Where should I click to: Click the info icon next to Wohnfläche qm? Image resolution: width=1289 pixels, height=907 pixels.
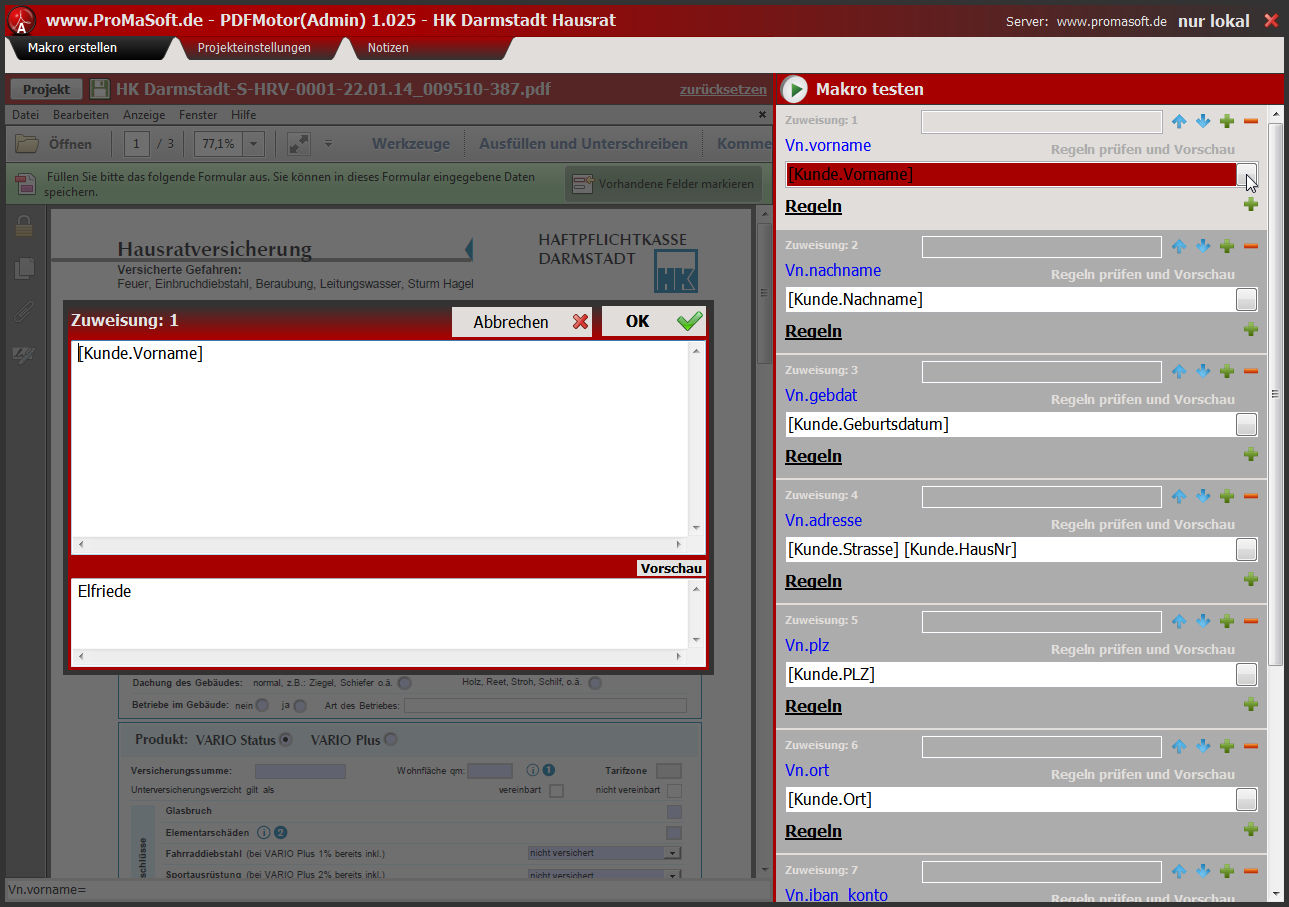coord(533,771)
